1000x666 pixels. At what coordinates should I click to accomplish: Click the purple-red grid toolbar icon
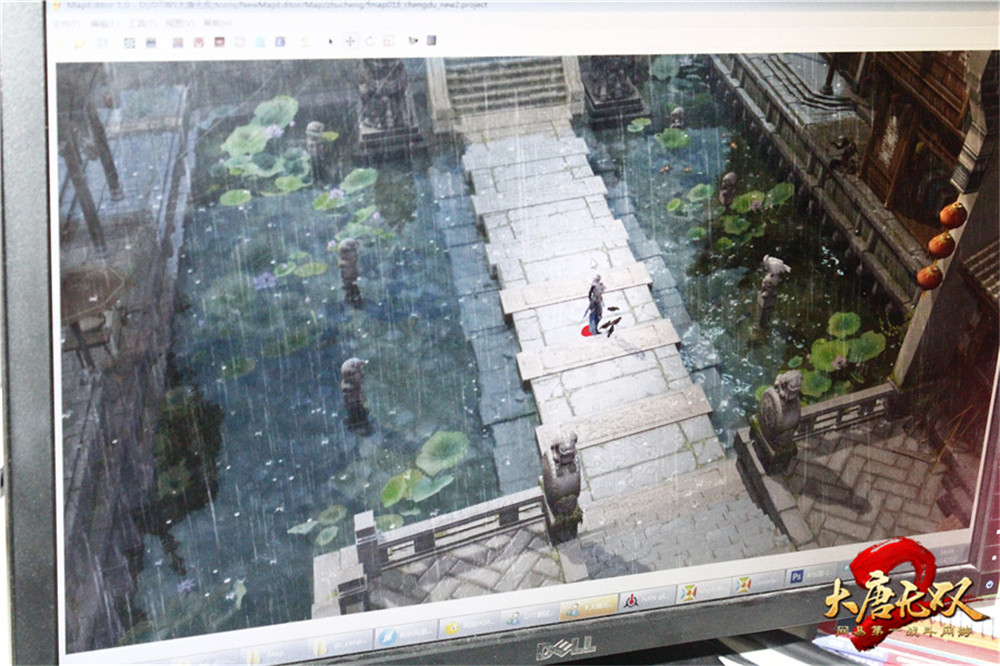coord(178,42)
